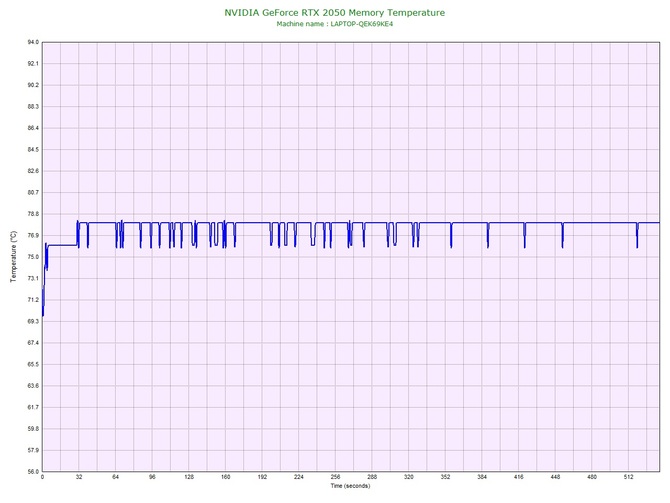
Task: Click the 32 x-axis time label
Action: tap(79, 477)
